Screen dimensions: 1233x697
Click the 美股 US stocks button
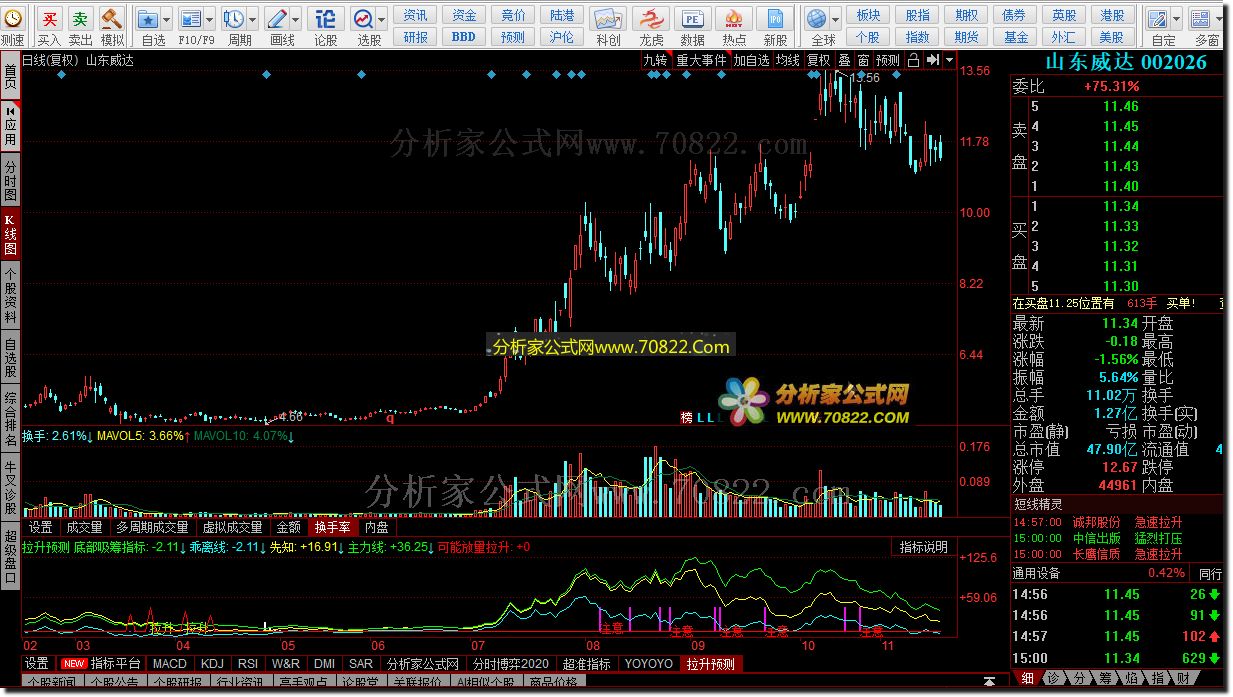[1112, 37]
